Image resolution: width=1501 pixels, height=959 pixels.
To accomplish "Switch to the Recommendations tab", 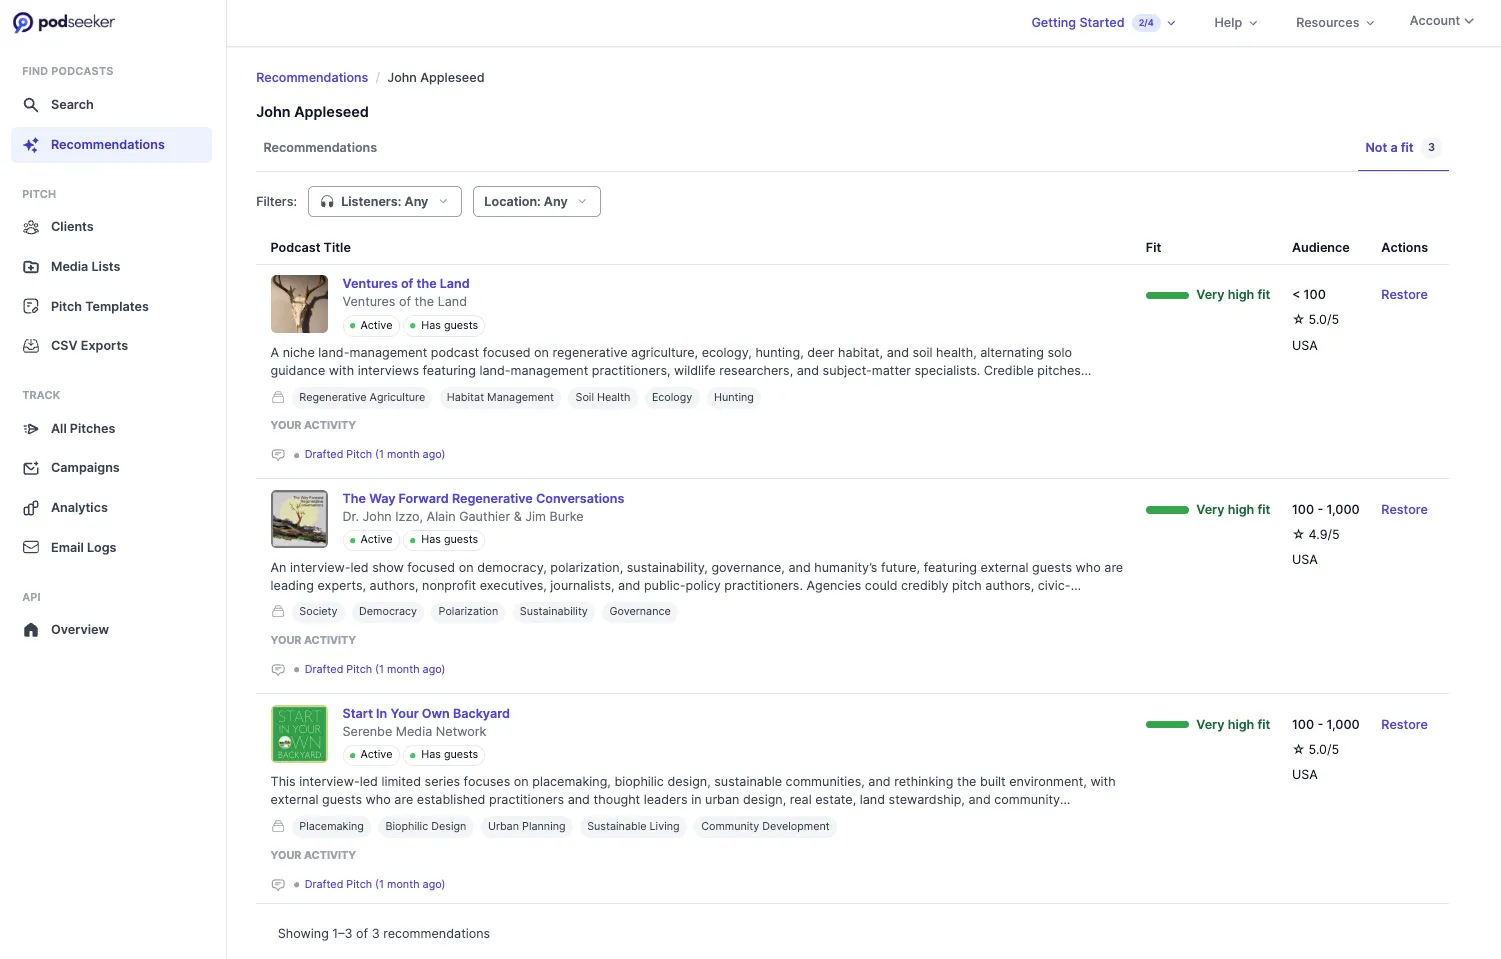I will [x=320, y=148].
